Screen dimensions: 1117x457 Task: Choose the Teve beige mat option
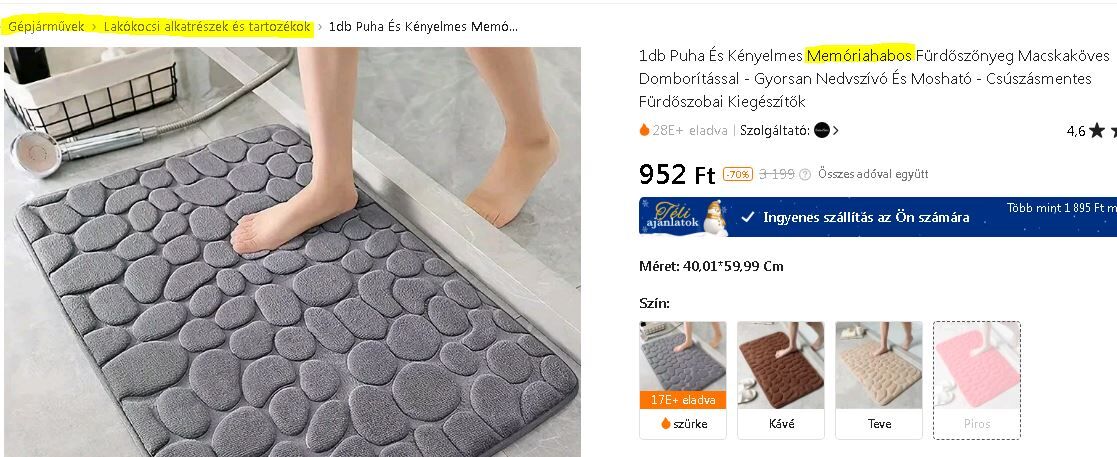[879, 380]
